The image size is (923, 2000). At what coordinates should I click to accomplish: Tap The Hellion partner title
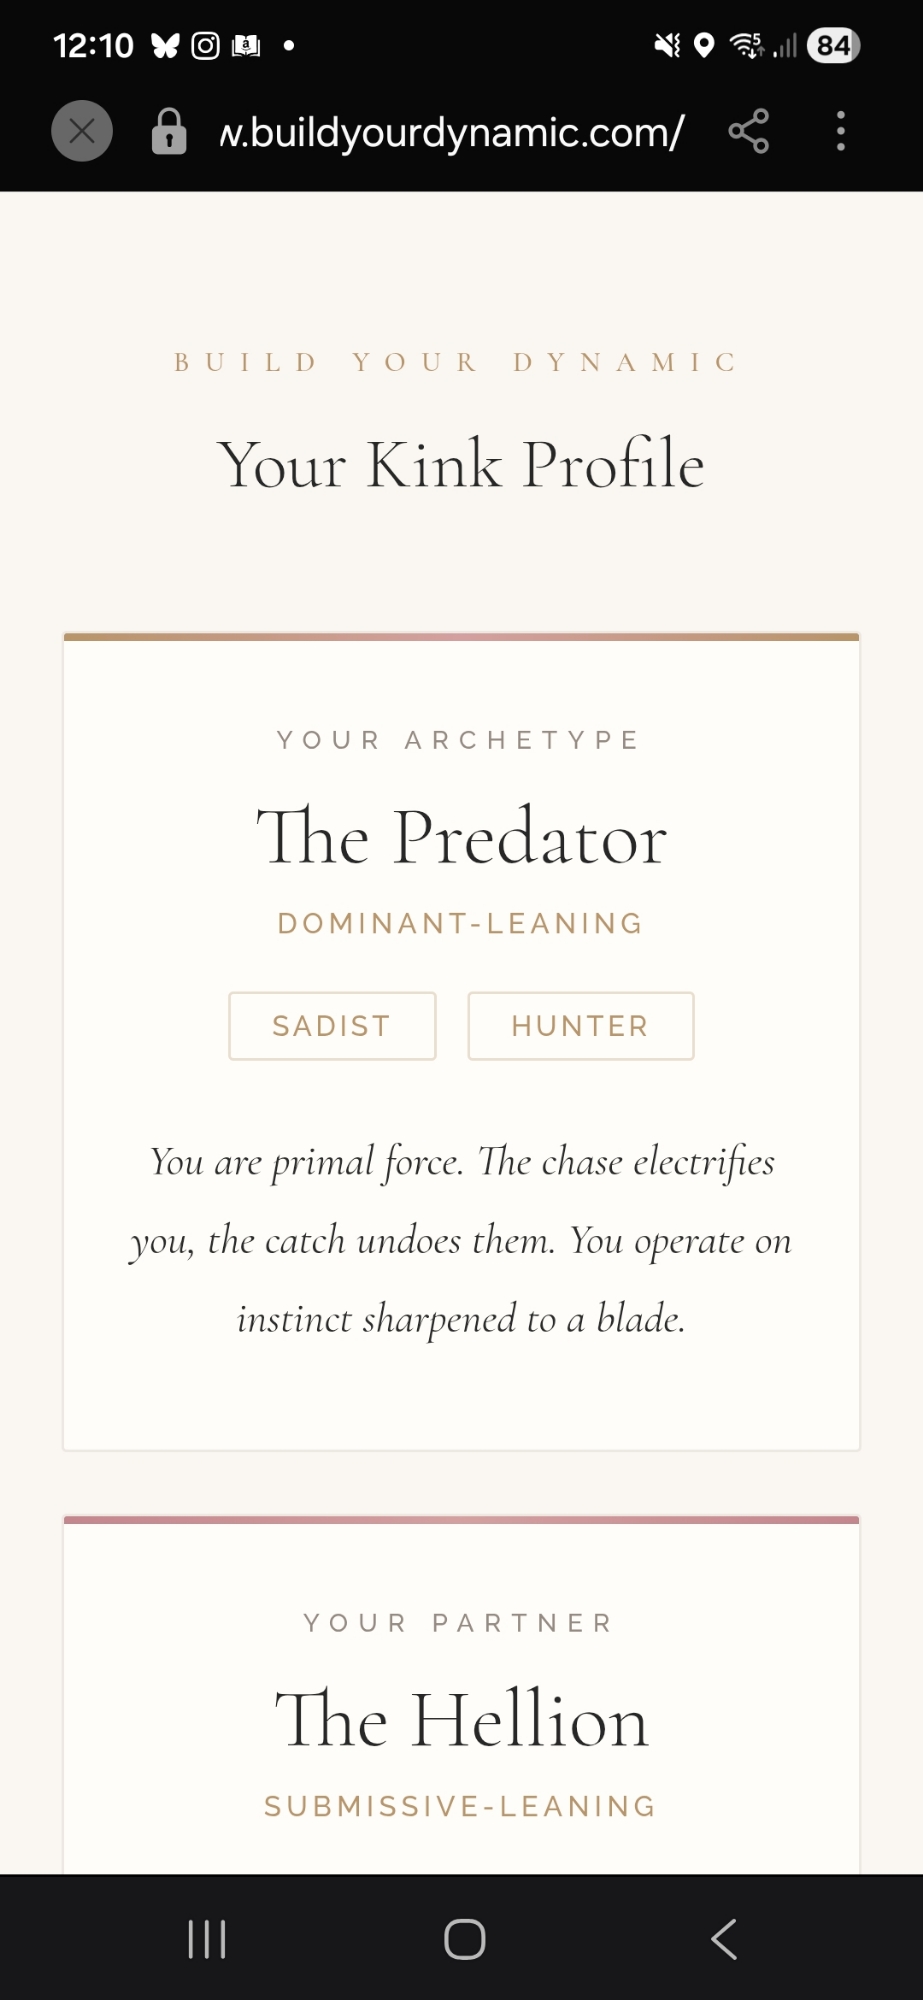(x=461, y=1720)
